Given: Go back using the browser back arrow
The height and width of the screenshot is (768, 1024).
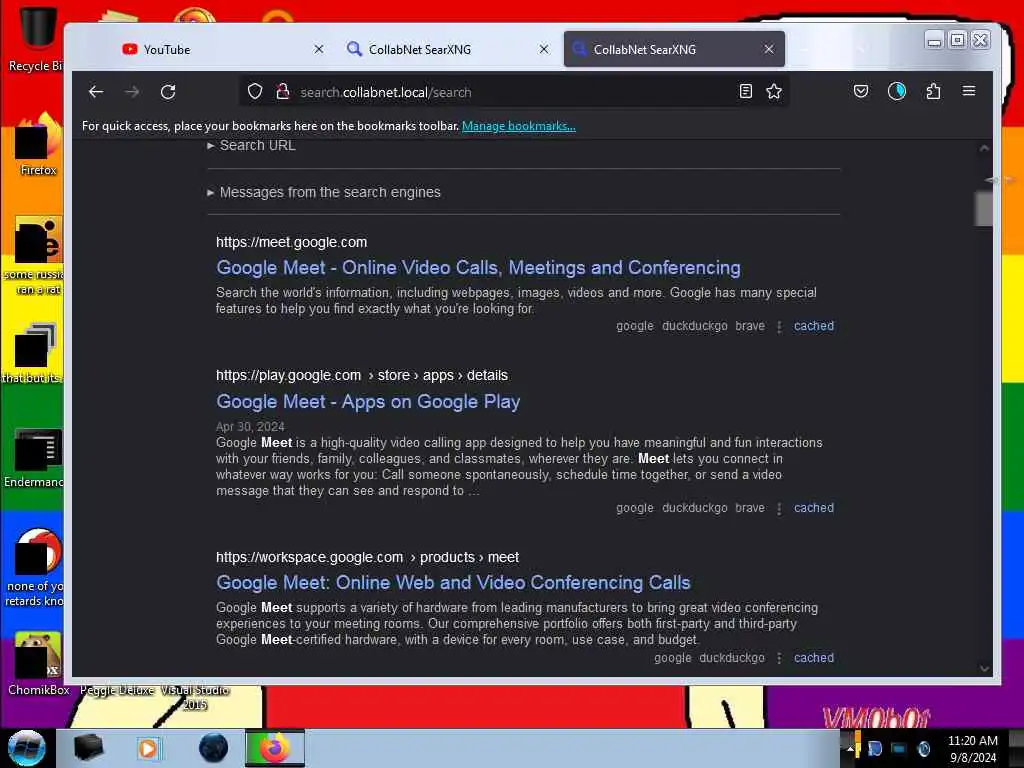Looking at the screenshot, I should click(96, 92).
